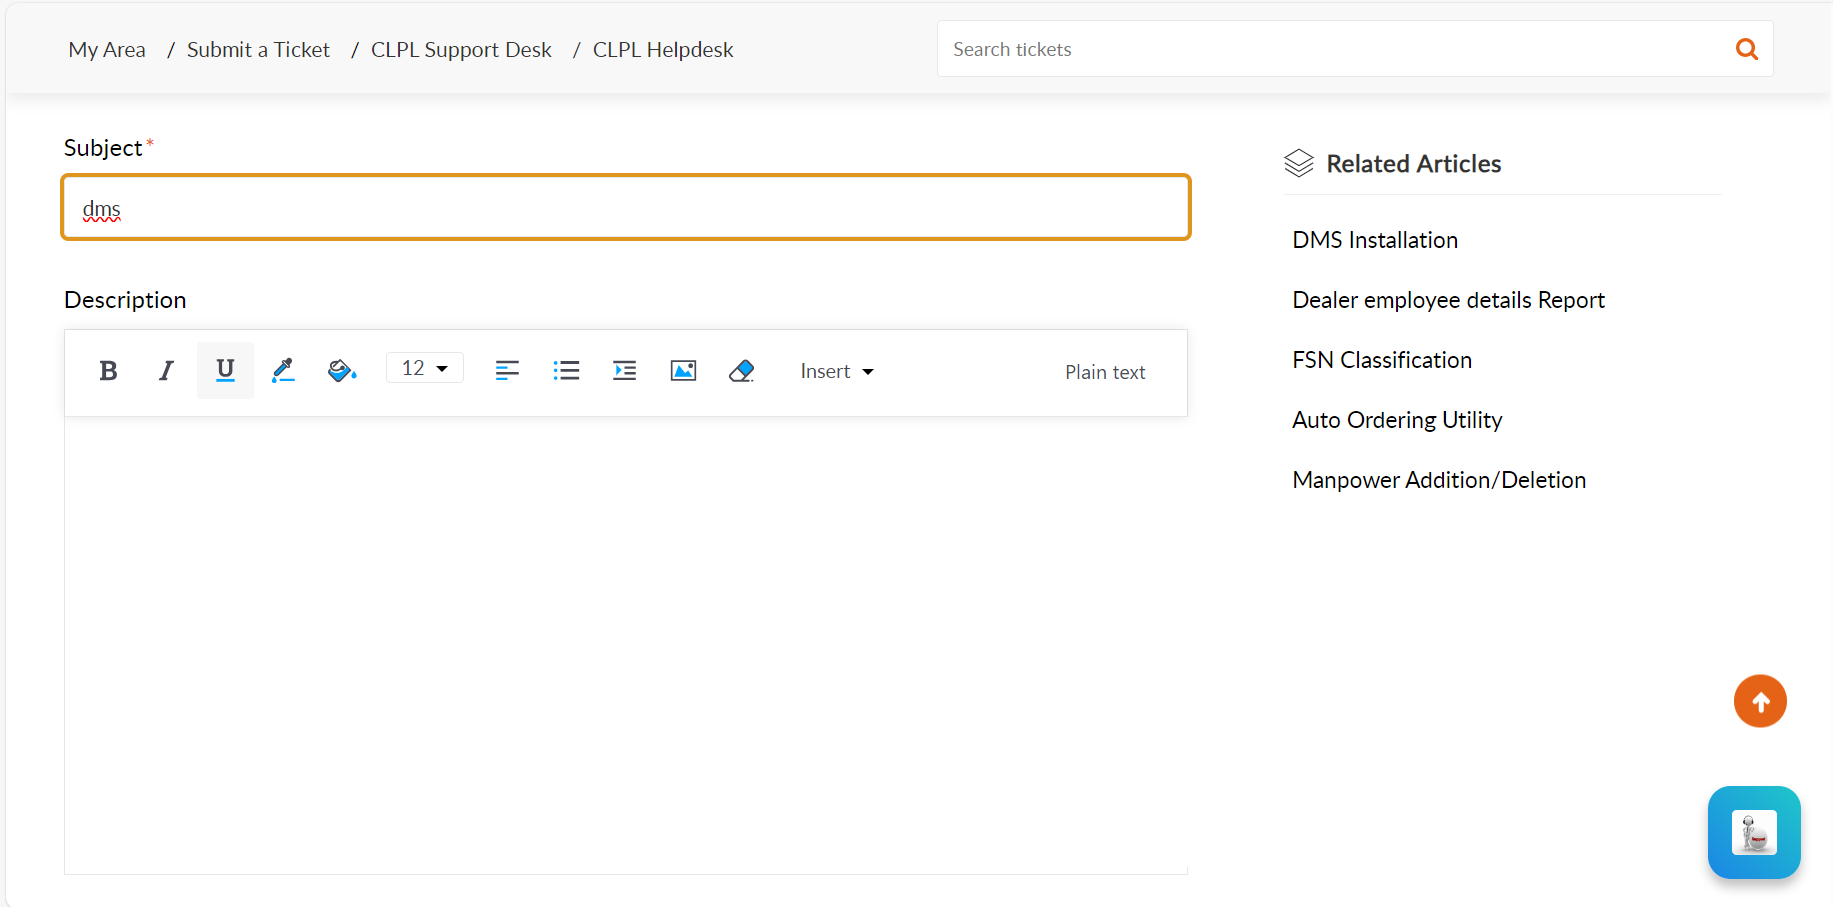Insert an image into description
Screen dimensions: 1833x907
[683, 371]
